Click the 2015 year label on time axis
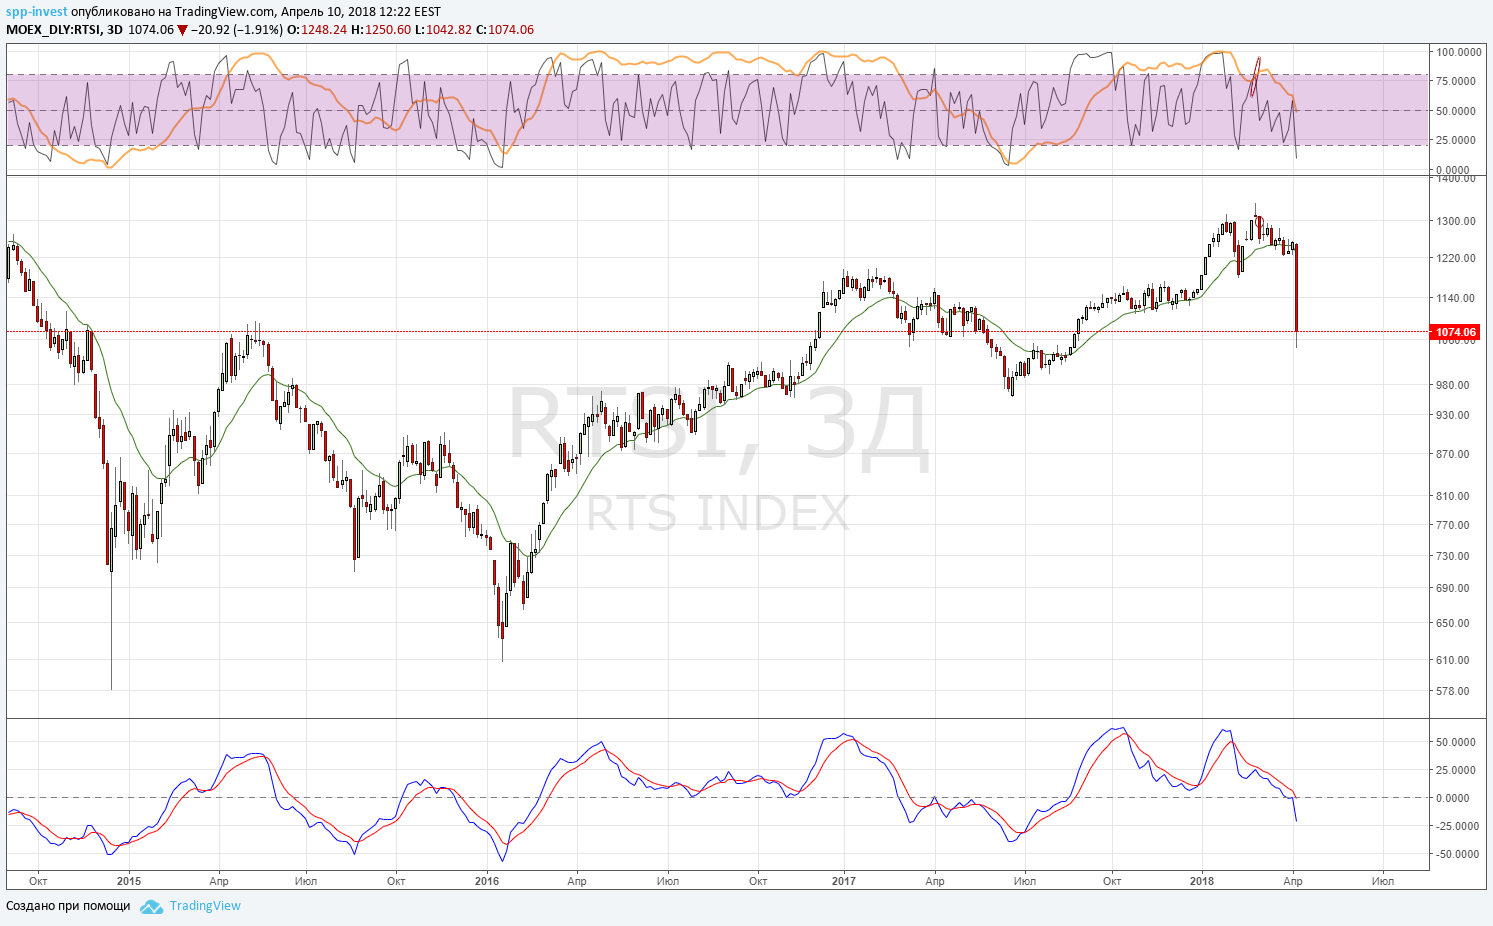This screenshot has height=926, width=1493. 129,881
